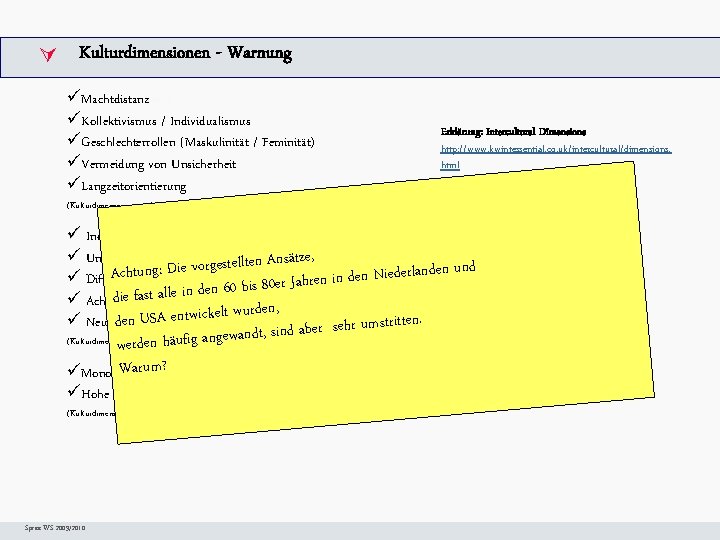Click the footer text 'Spree WS 2009/2010'
Screen dimensions: 720x540
click(x=55, y=528)
